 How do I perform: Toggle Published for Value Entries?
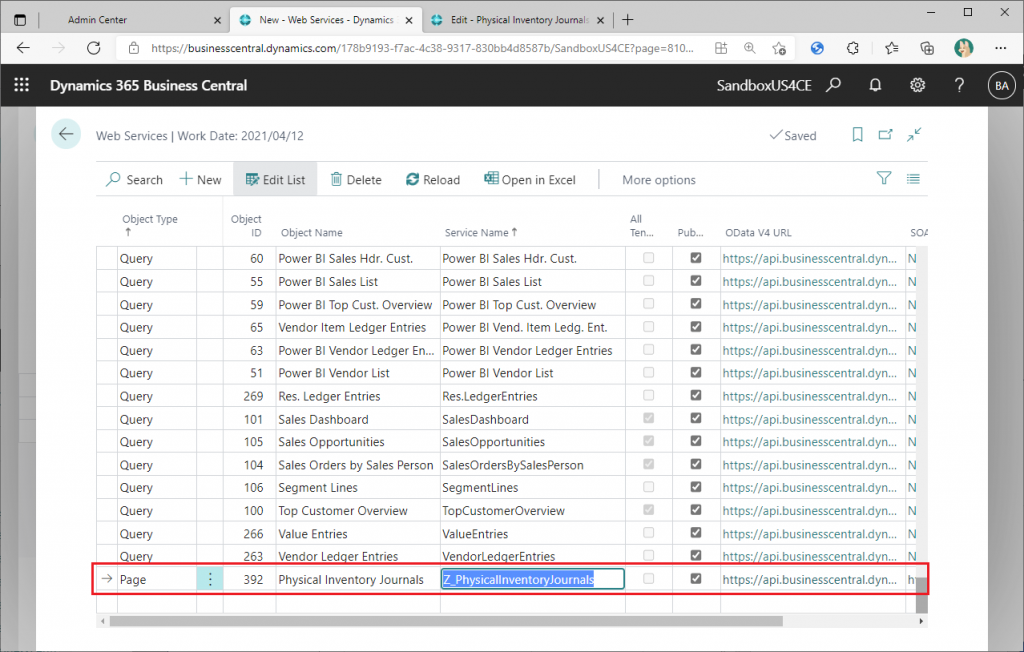(696, 532)
